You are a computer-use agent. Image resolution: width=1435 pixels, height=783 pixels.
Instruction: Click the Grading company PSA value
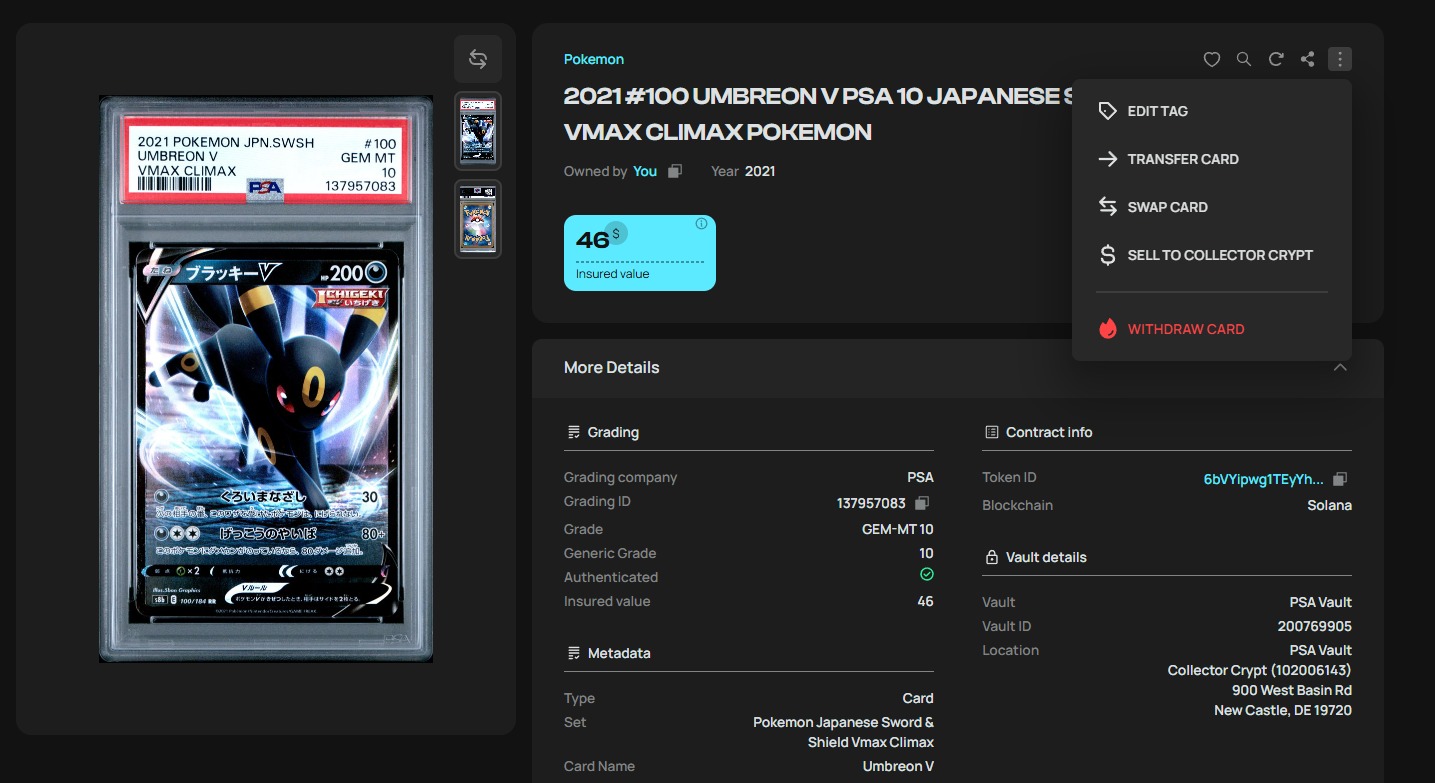coord(921,477)
